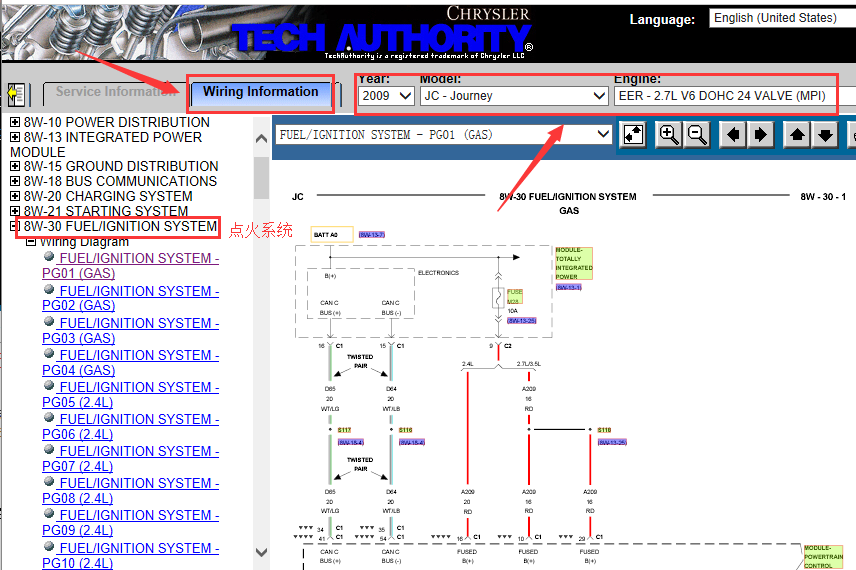Open FUEL/IGNITION SYSTEM - PG09 (2.4L) link
856x570 pixels.
click(x=130, y=522)
